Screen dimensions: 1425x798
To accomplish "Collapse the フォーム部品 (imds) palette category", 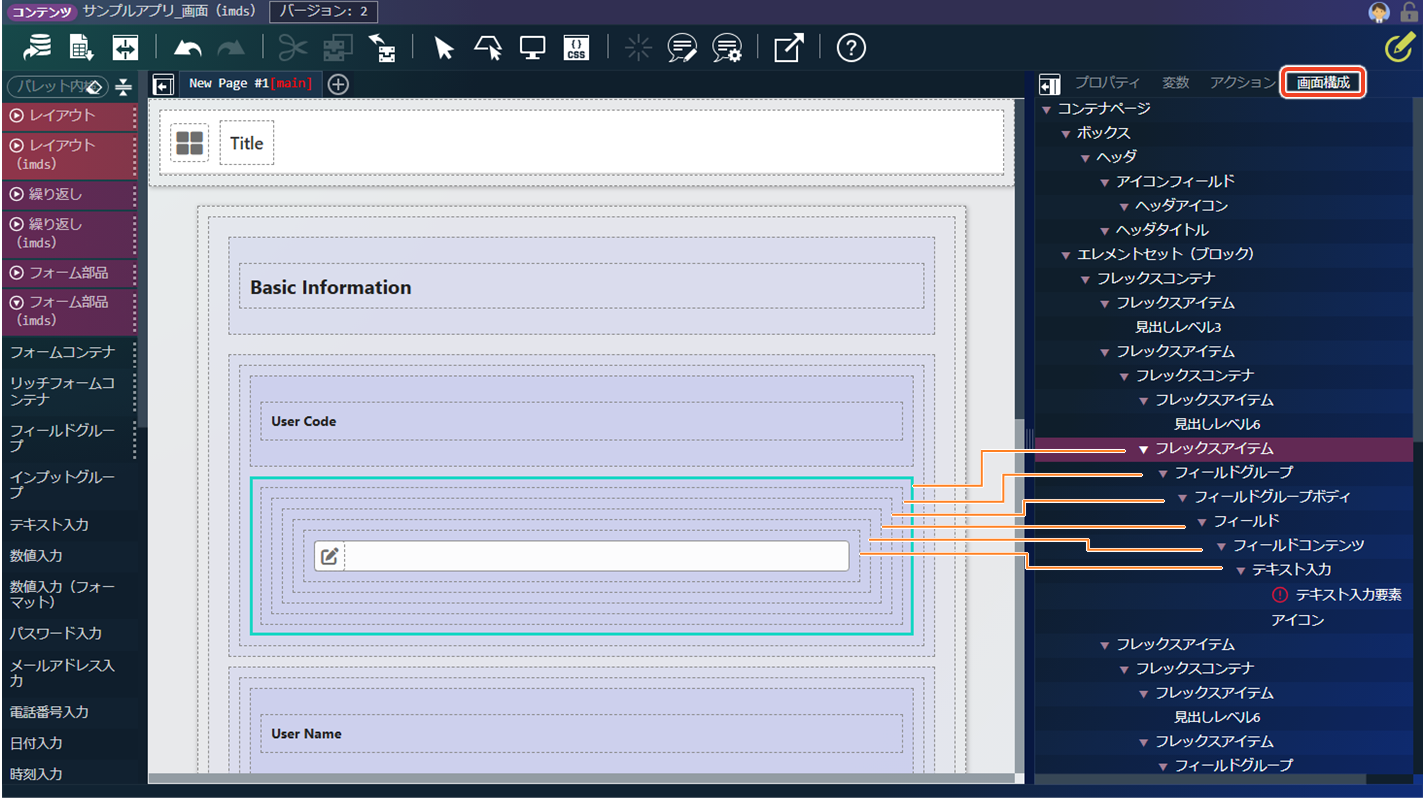I will (x=16, y=302).
